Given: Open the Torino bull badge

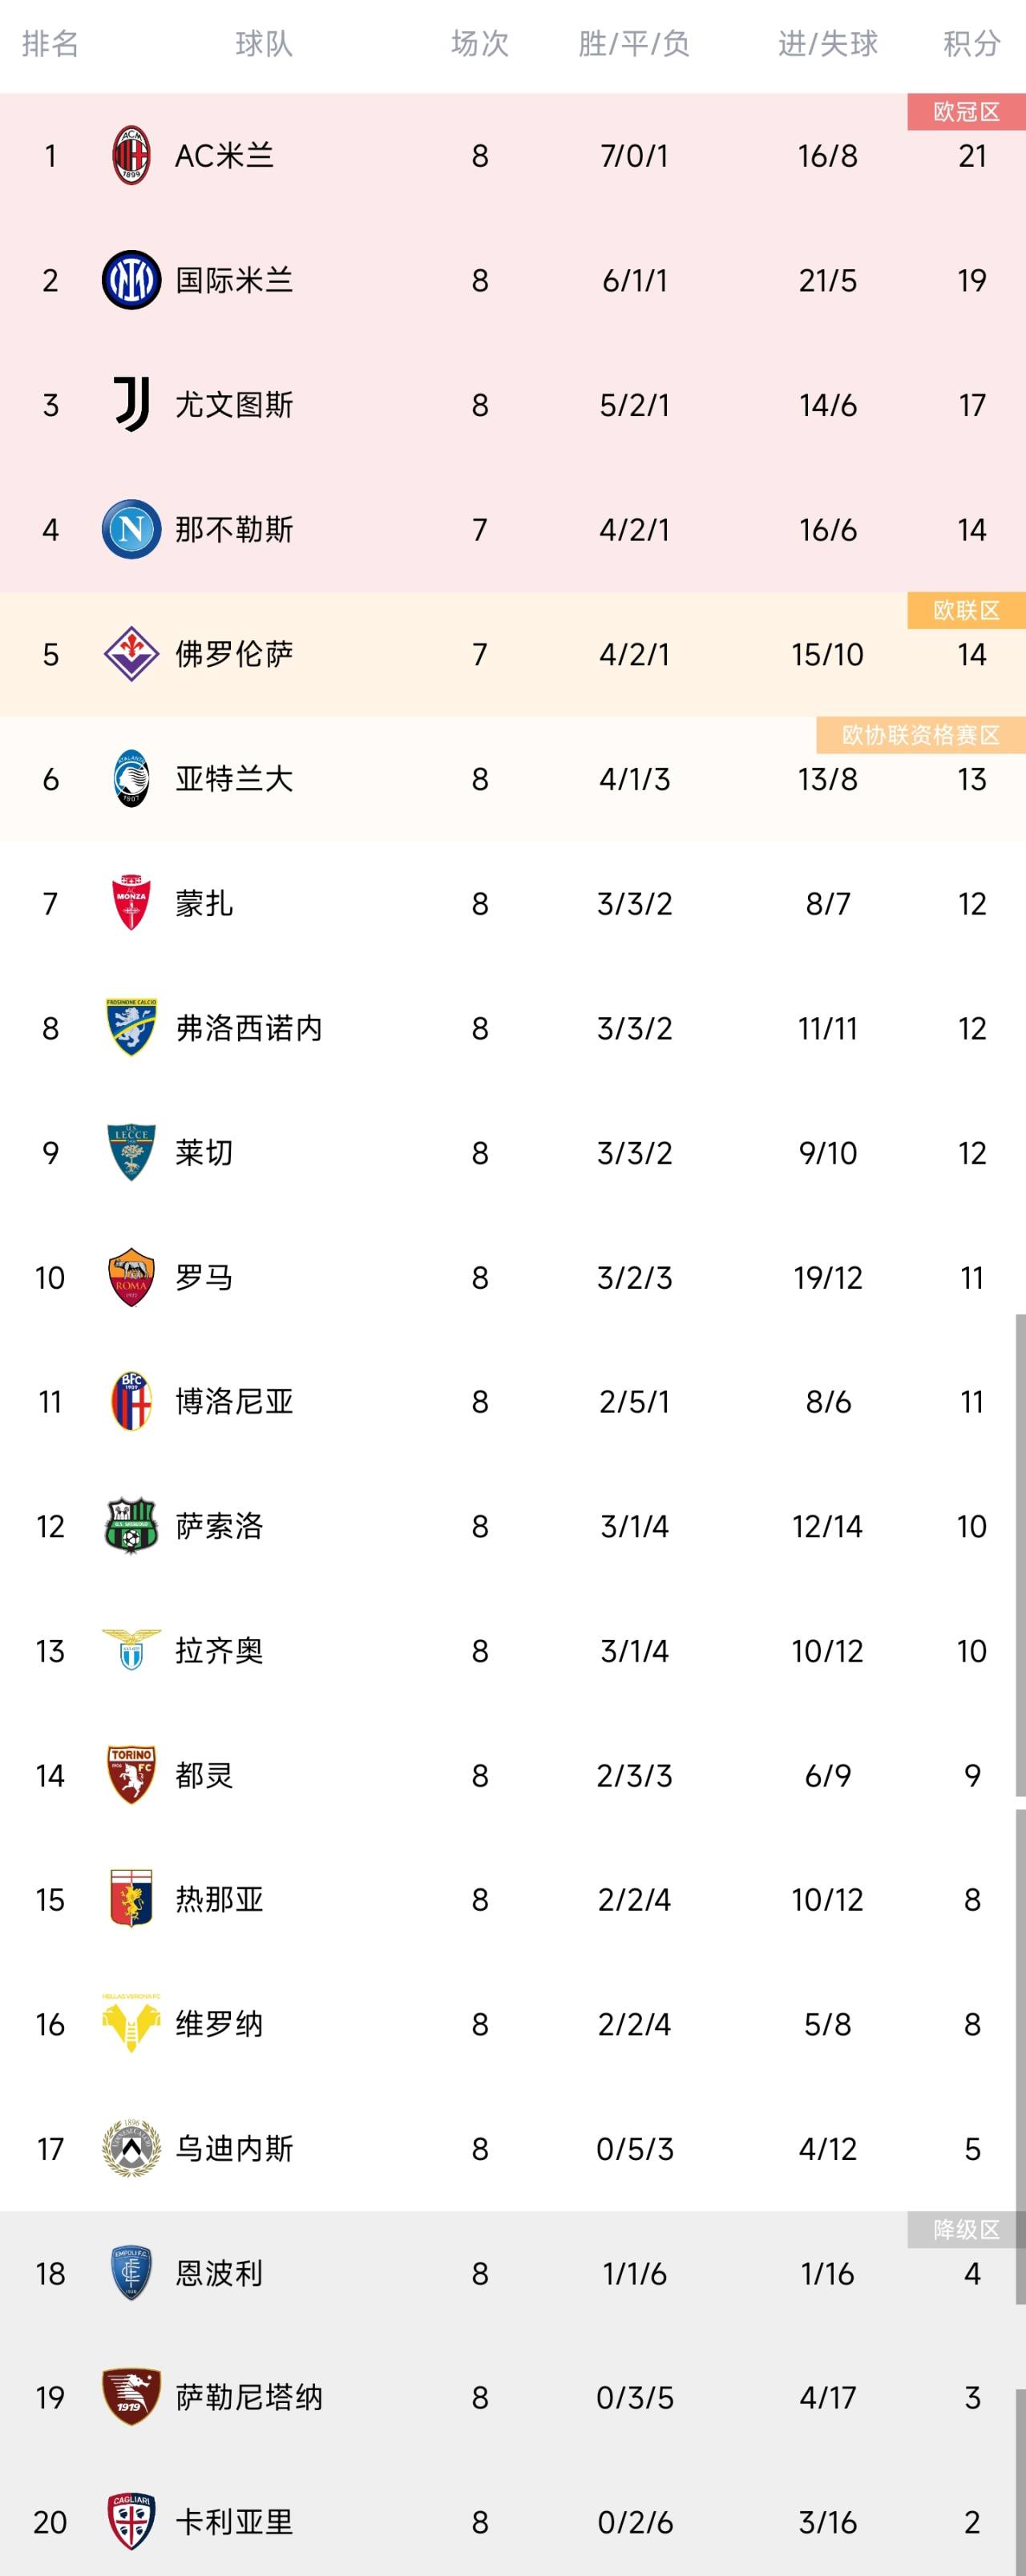Looking at the screenshot, I should click(131, 1775).
